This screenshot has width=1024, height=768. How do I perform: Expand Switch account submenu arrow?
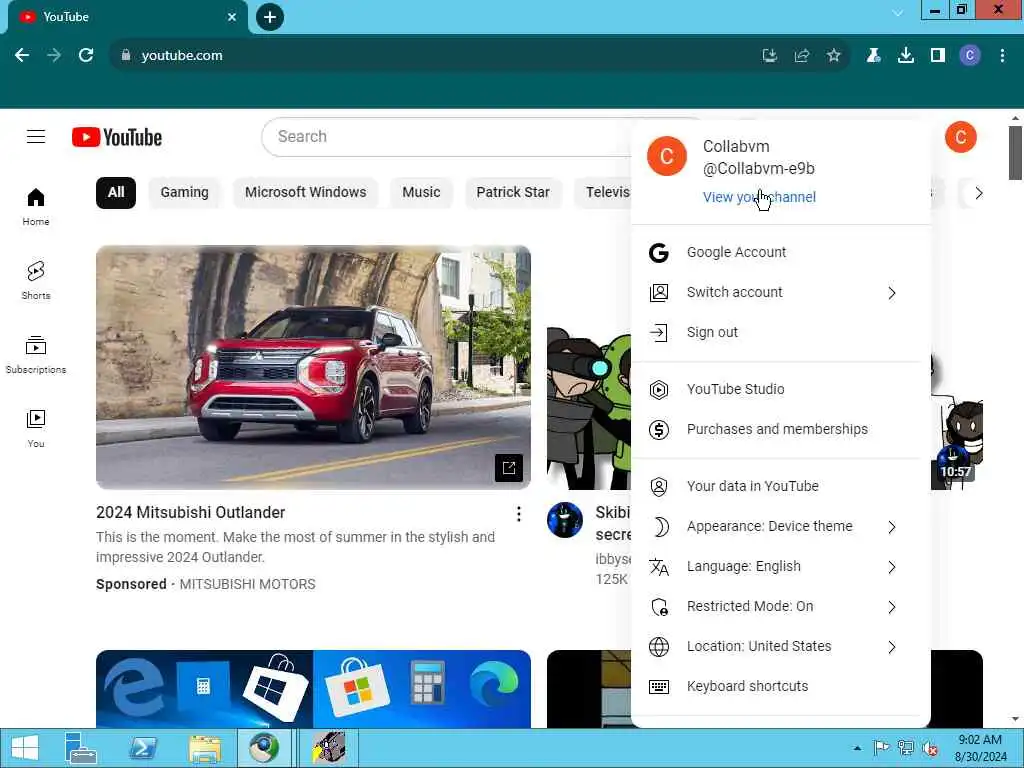[x=892, y=293]
